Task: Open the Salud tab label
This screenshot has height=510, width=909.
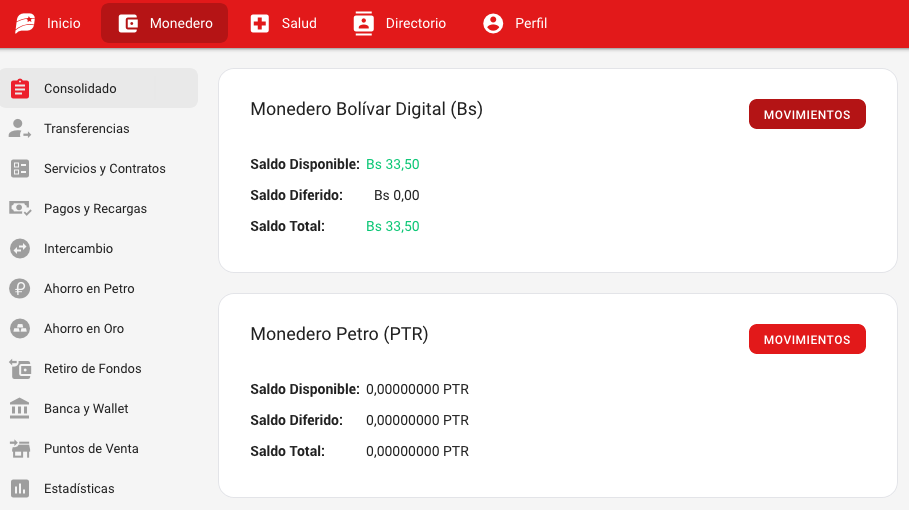Action: click(x=298, y=23)
